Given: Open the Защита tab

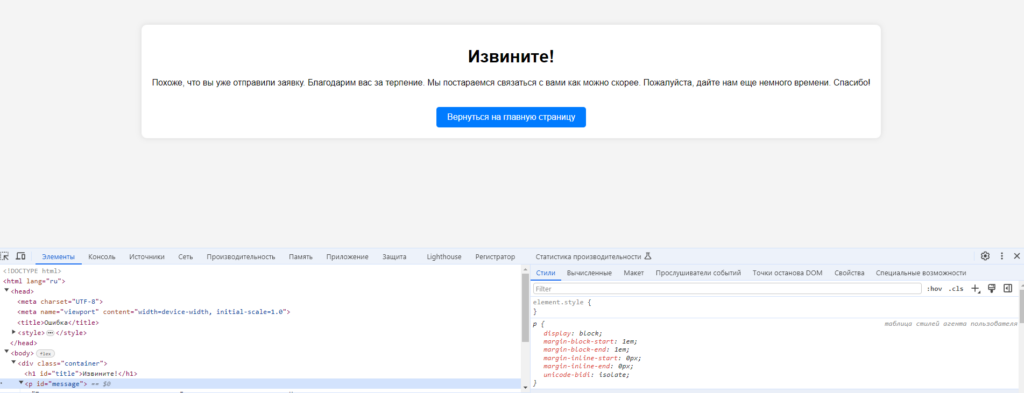Looking at the screenshot, I should click(x=394, y=257).
